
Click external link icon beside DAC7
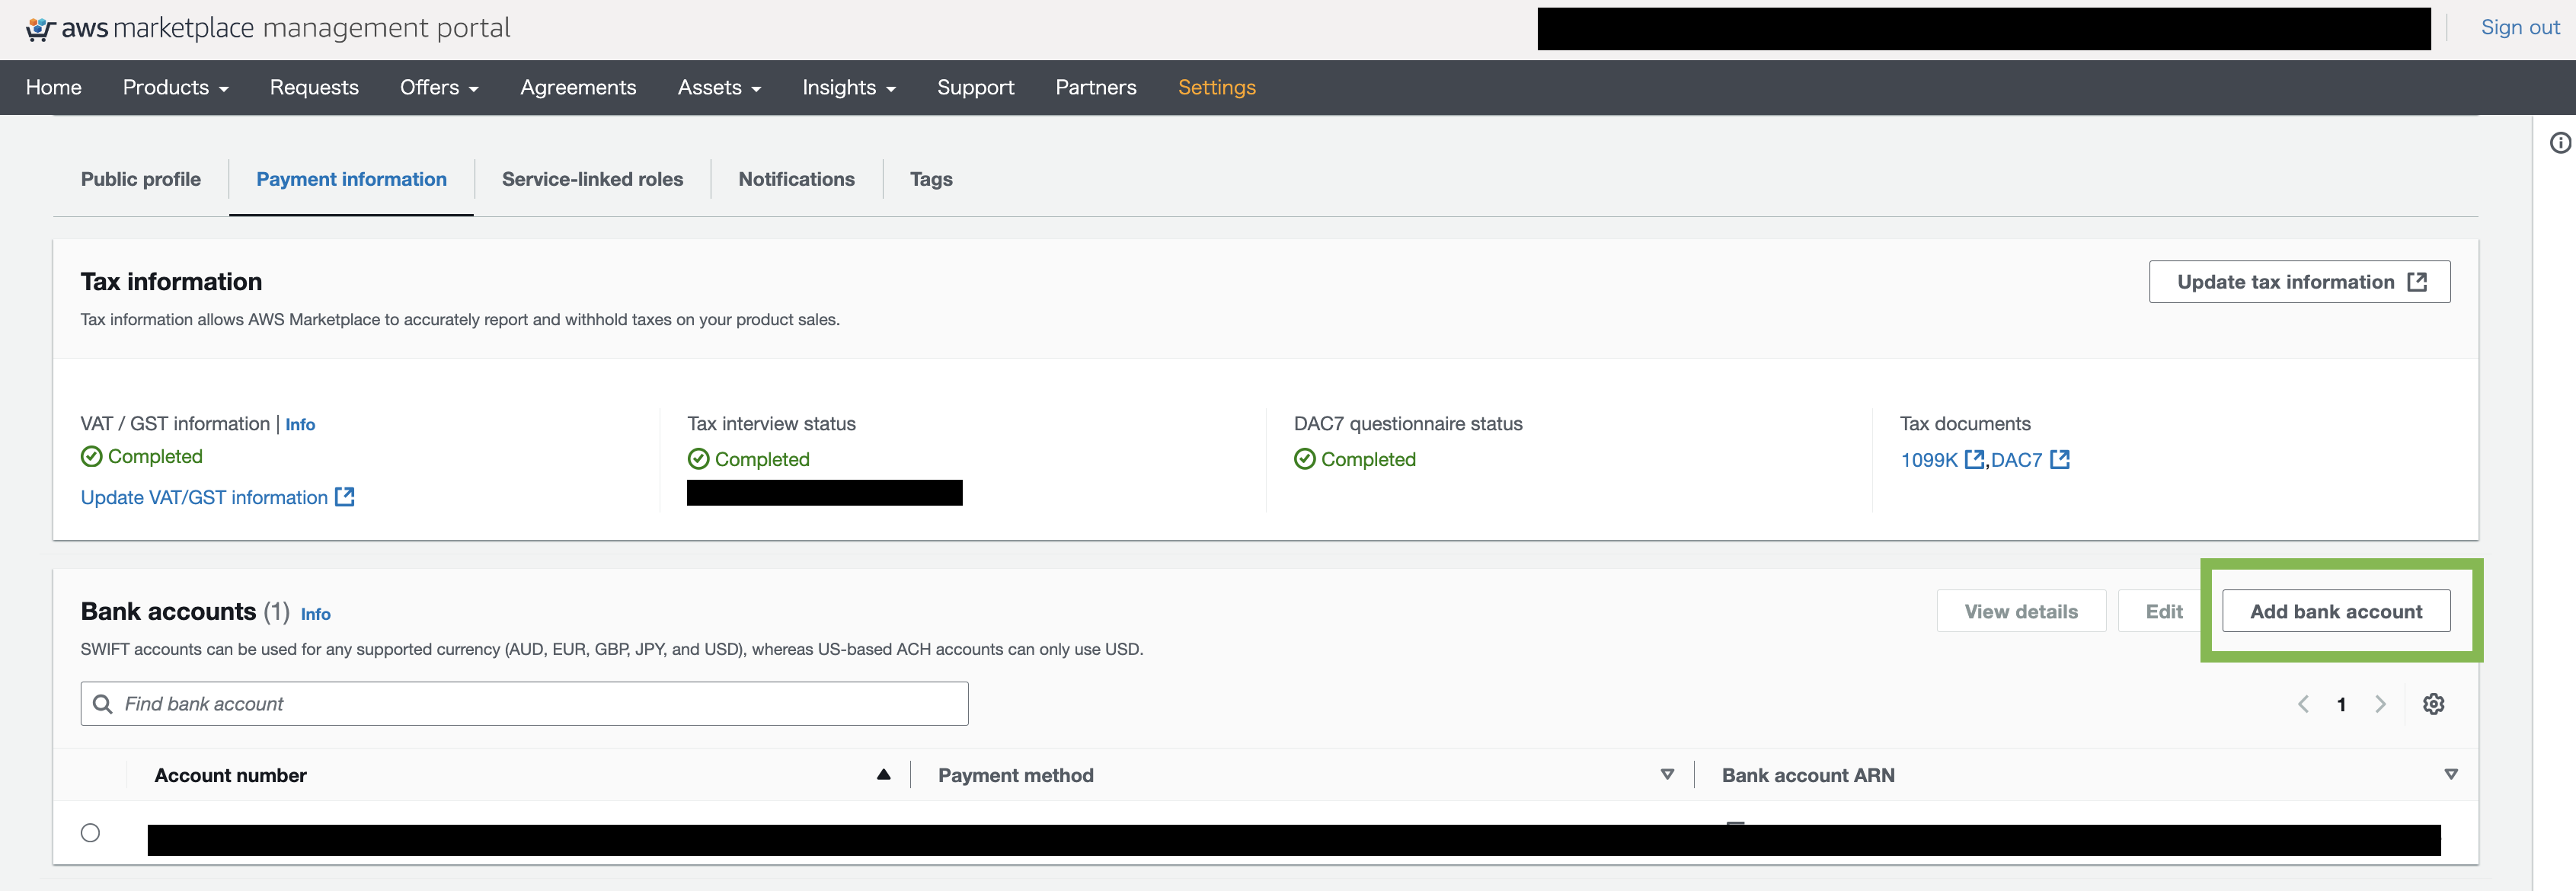(x=2059, y=459)
